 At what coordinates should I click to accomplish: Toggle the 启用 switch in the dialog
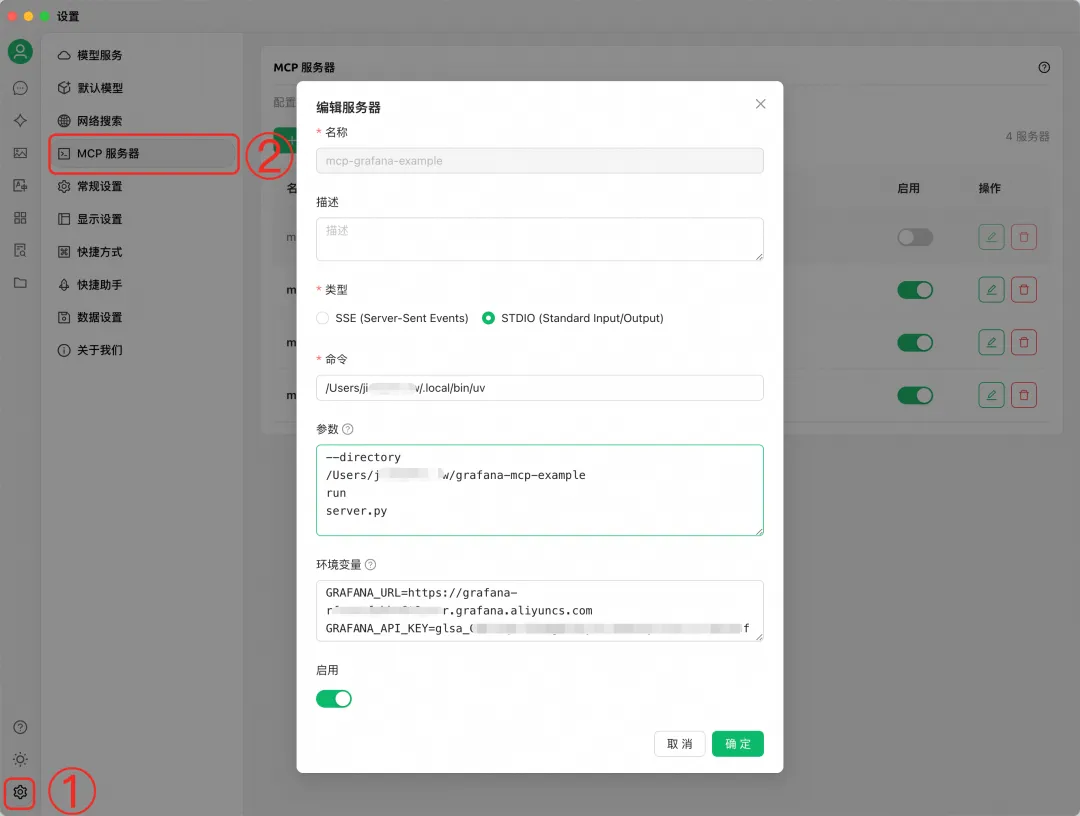click(334, 699)
